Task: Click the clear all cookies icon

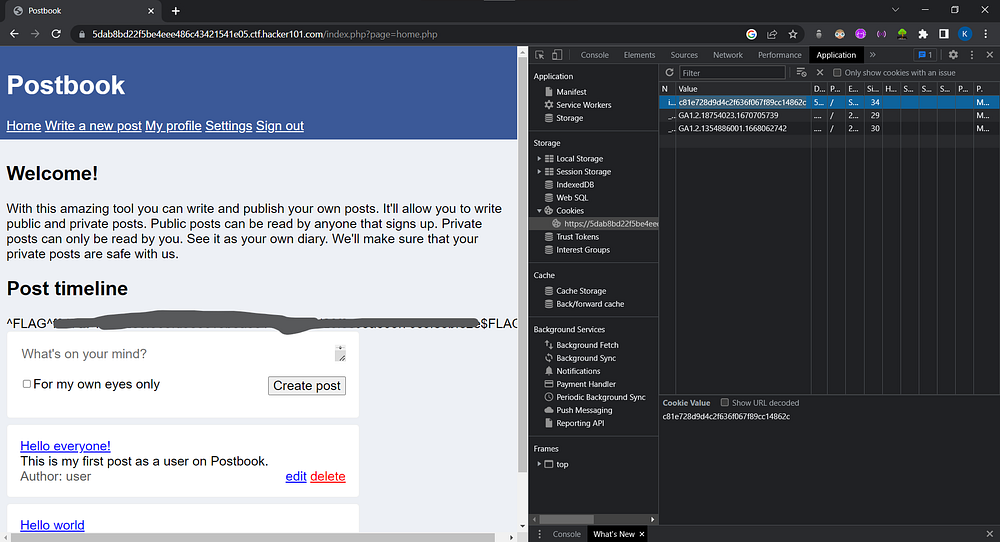Action: tap(801, 73)
